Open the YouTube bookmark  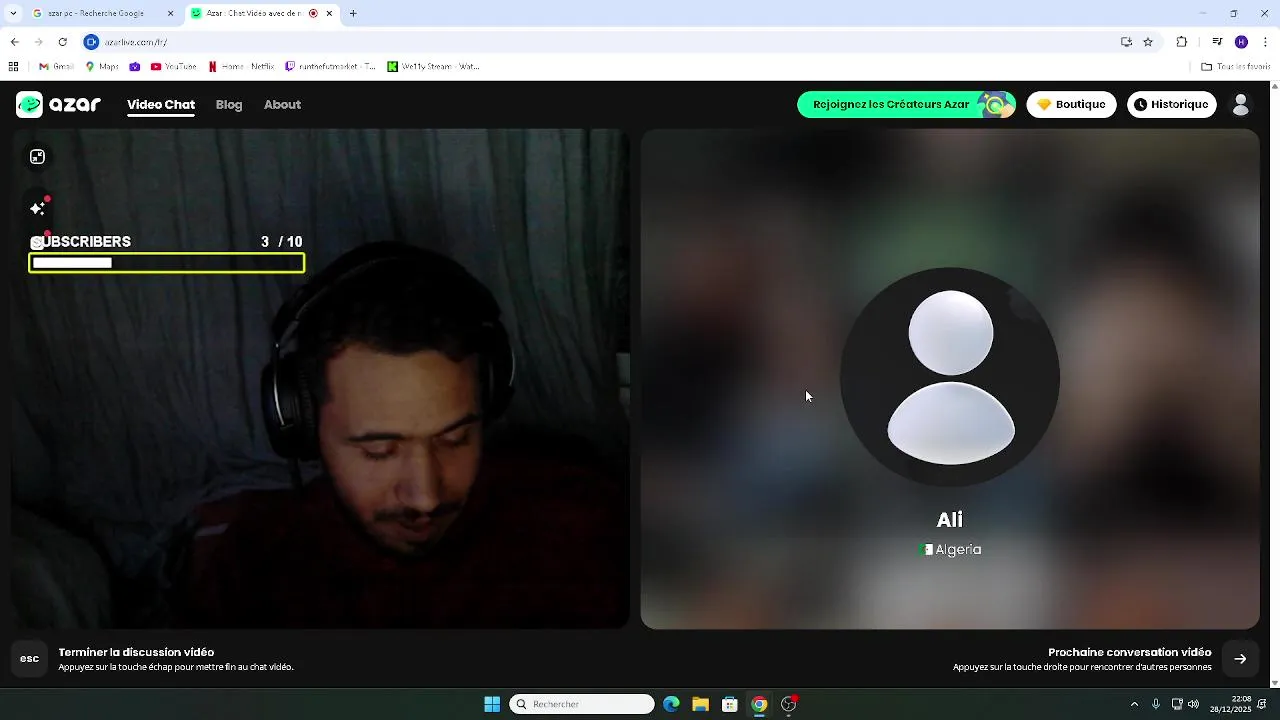point(173,67)
